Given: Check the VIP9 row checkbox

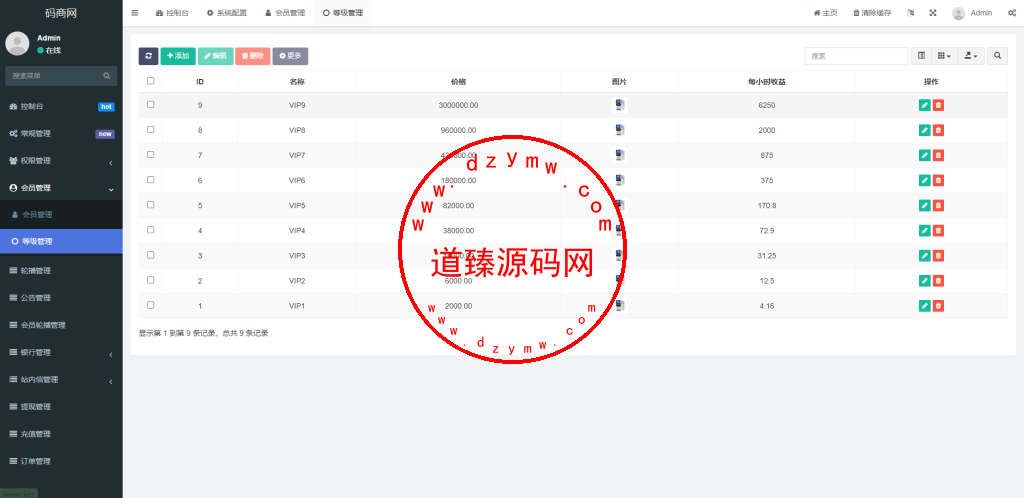Looking at the screenshot, I should pos(151,104).
